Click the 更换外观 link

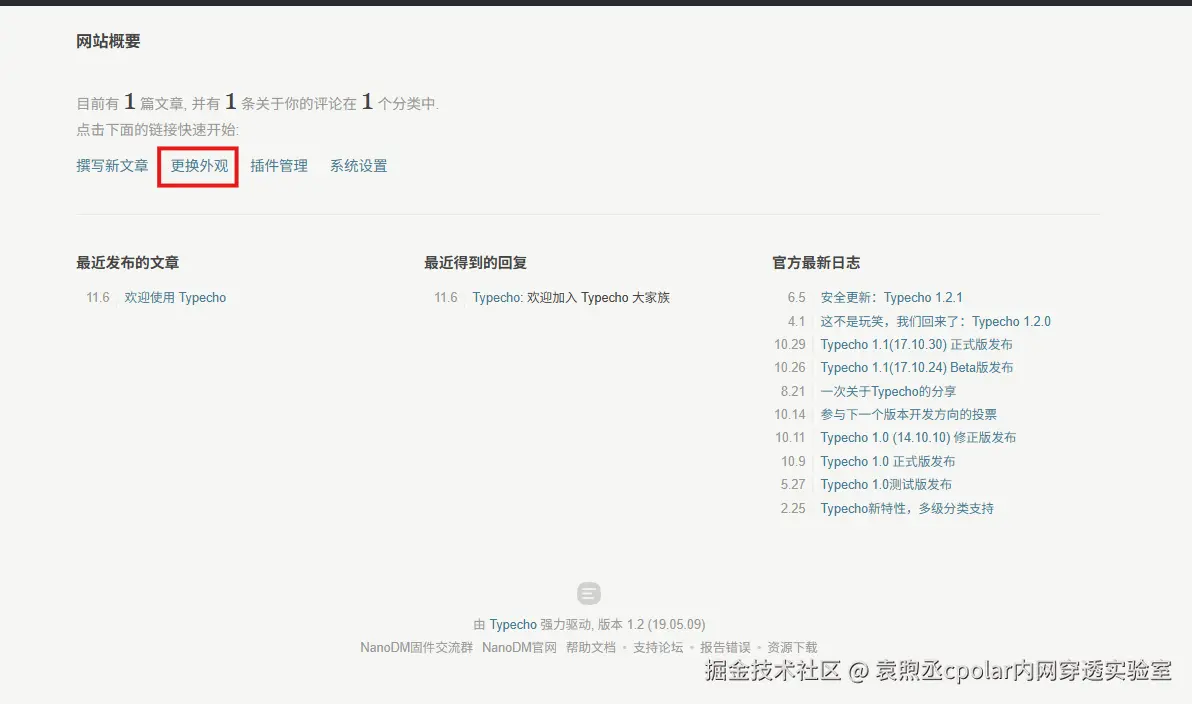point(199,166)
